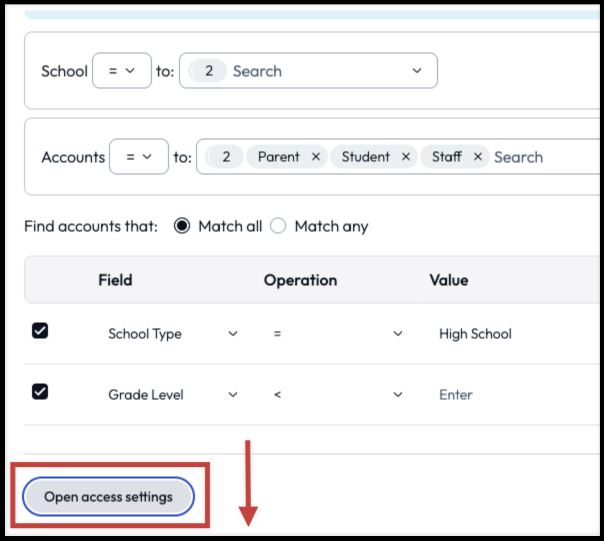This screenshot has height=541, width=604.
Task: Open the Accounts operator dropdown
Action: tap(139, 156)
